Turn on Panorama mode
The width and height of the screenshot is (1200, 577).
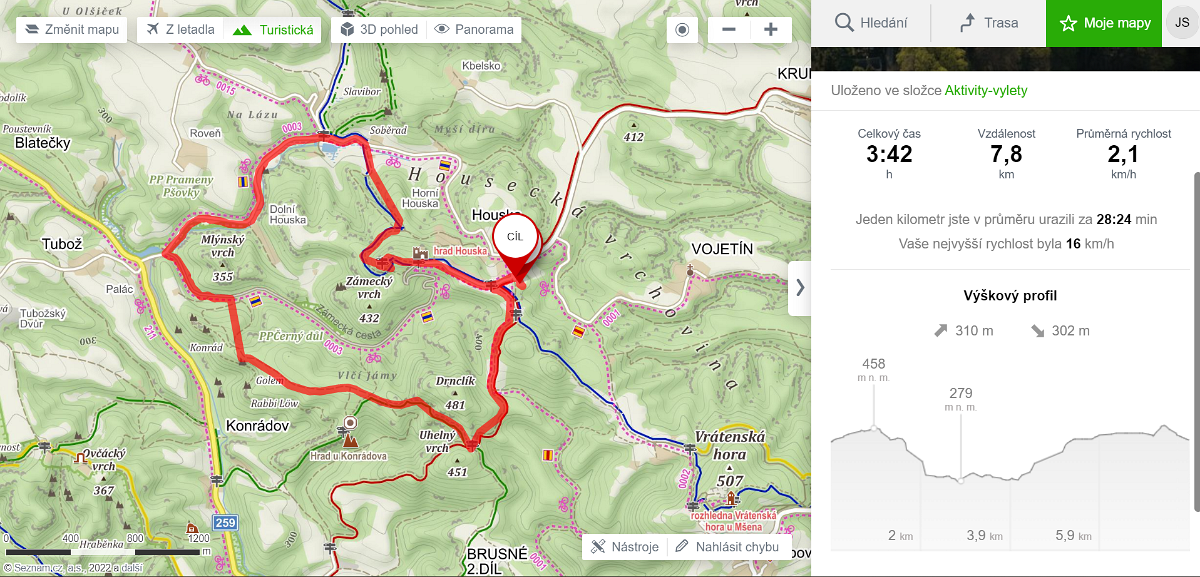click(475, 29)
